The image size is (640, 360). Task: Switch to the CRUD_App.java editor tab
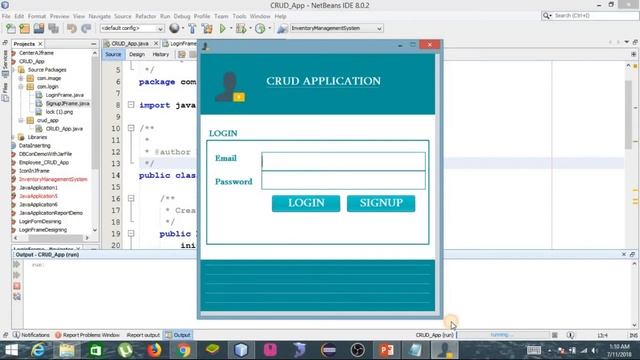pos(130,43)
